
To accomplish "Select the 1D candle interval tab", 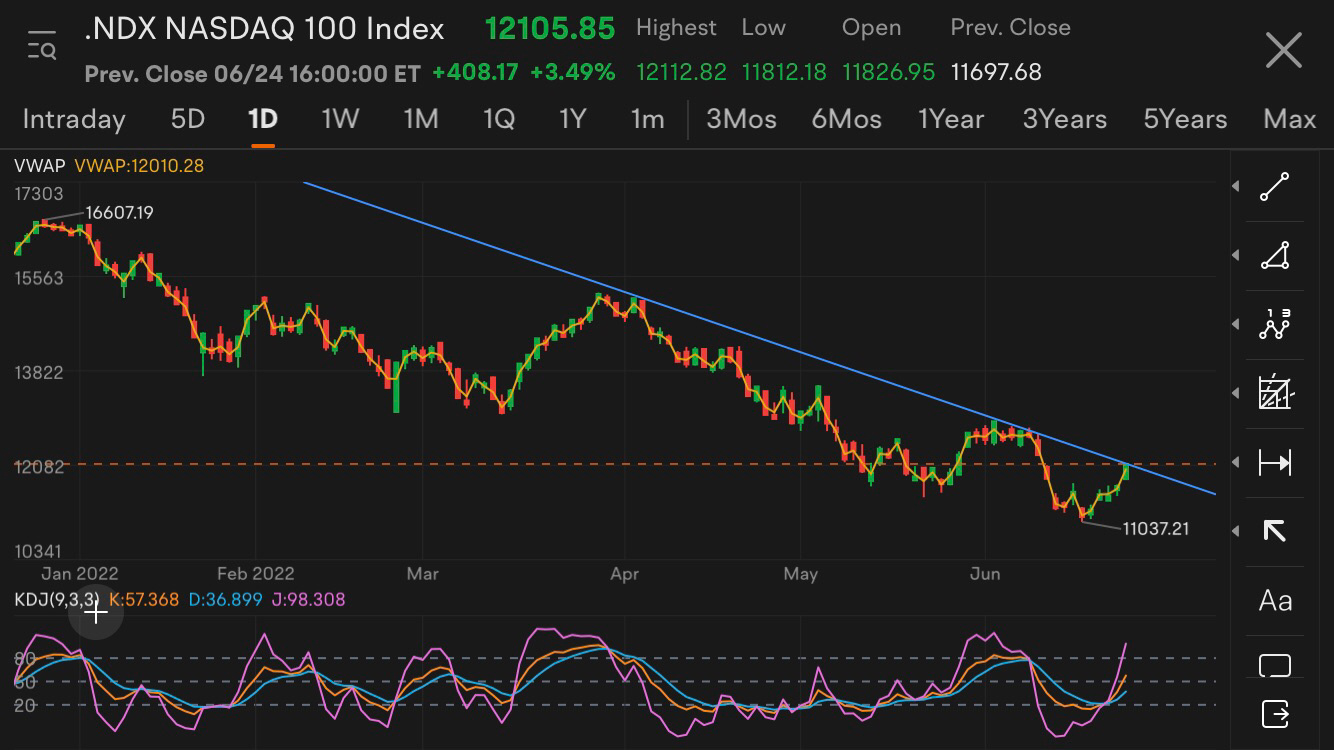I will [x=262, y=119].
